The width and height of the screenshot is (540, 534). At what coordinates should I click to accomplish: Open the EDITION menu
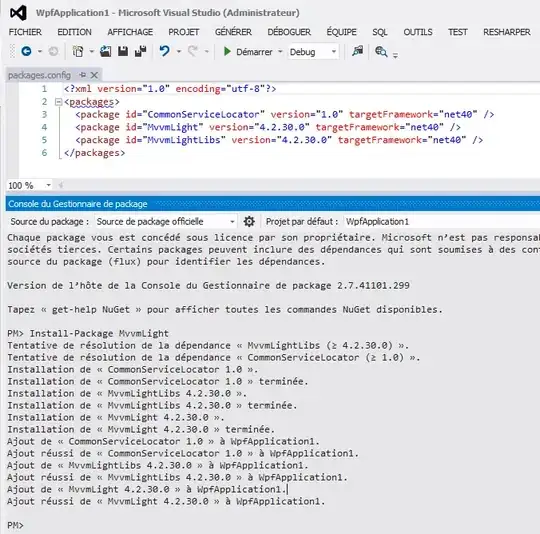pyautogui.click(x=74, y=32)
